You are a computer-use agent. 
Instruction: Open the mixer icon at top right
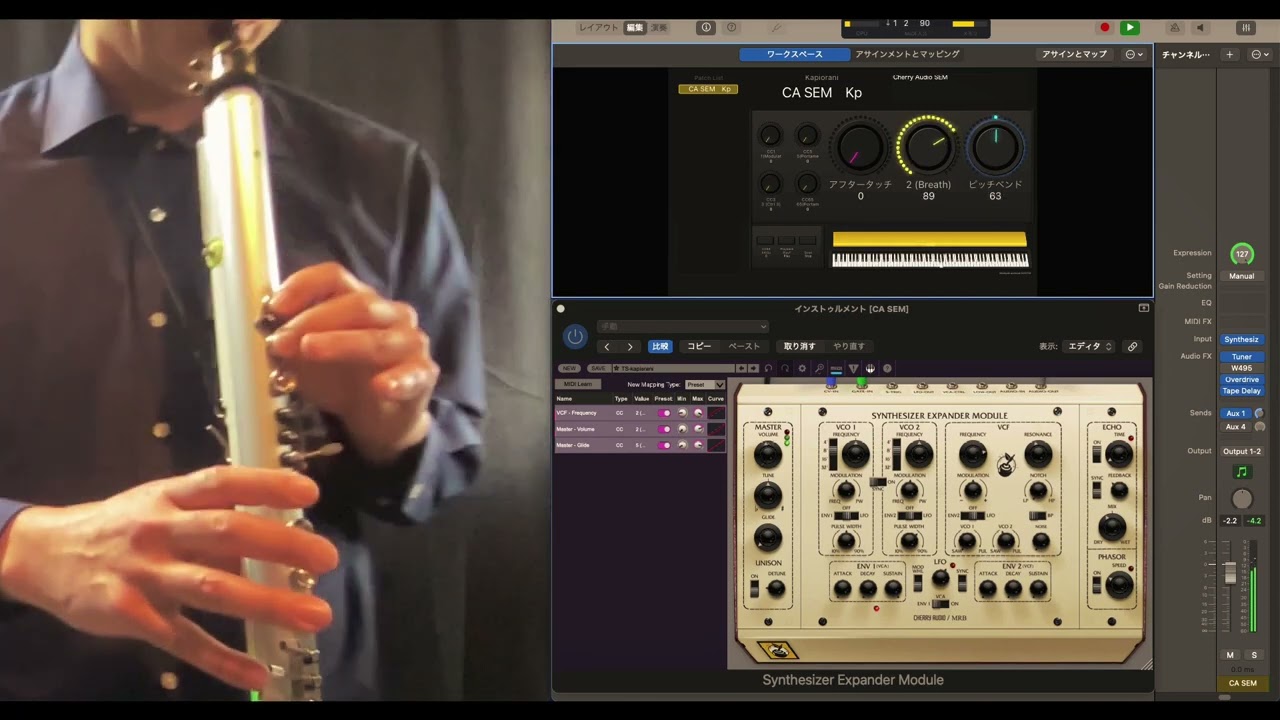pyautogui.click(x=1246, y=28)
